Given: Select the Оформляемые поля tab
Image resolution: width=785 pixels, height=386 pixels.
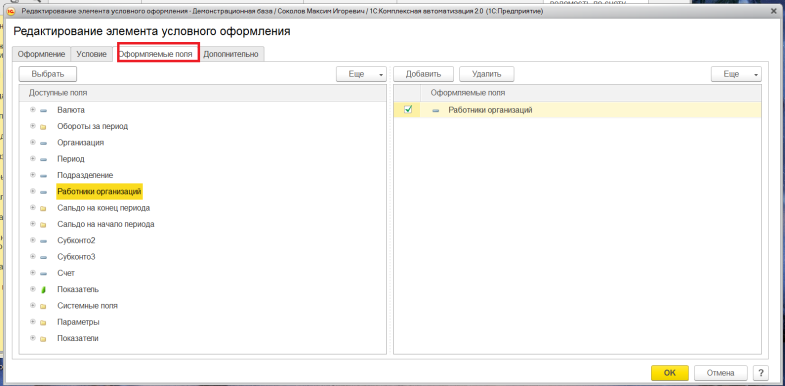Looking at the screenshot, I should point(158,53).
